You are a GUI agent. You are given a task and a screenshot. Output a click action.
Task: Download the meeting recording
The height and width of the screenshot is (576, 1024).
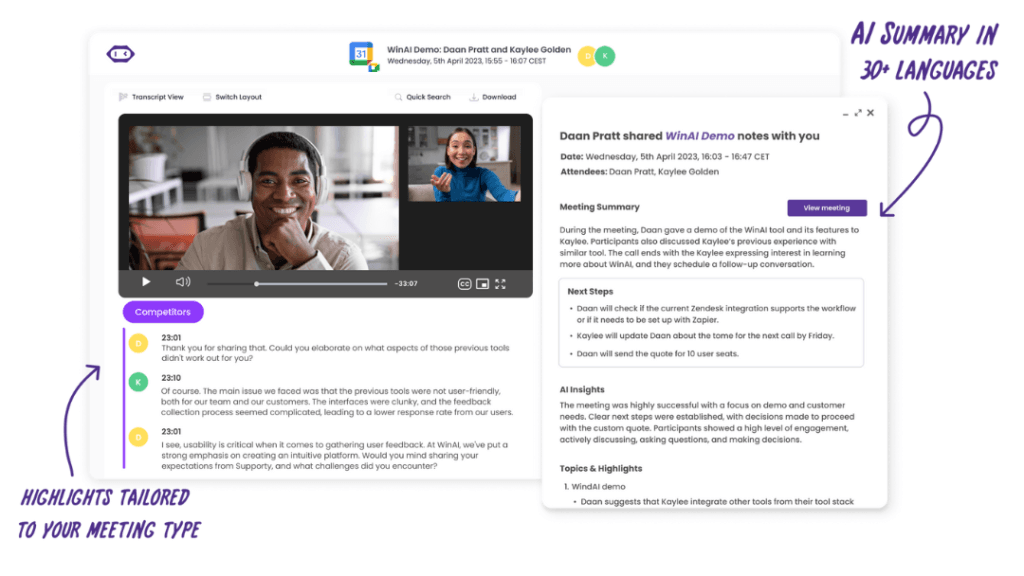(492, 97)
